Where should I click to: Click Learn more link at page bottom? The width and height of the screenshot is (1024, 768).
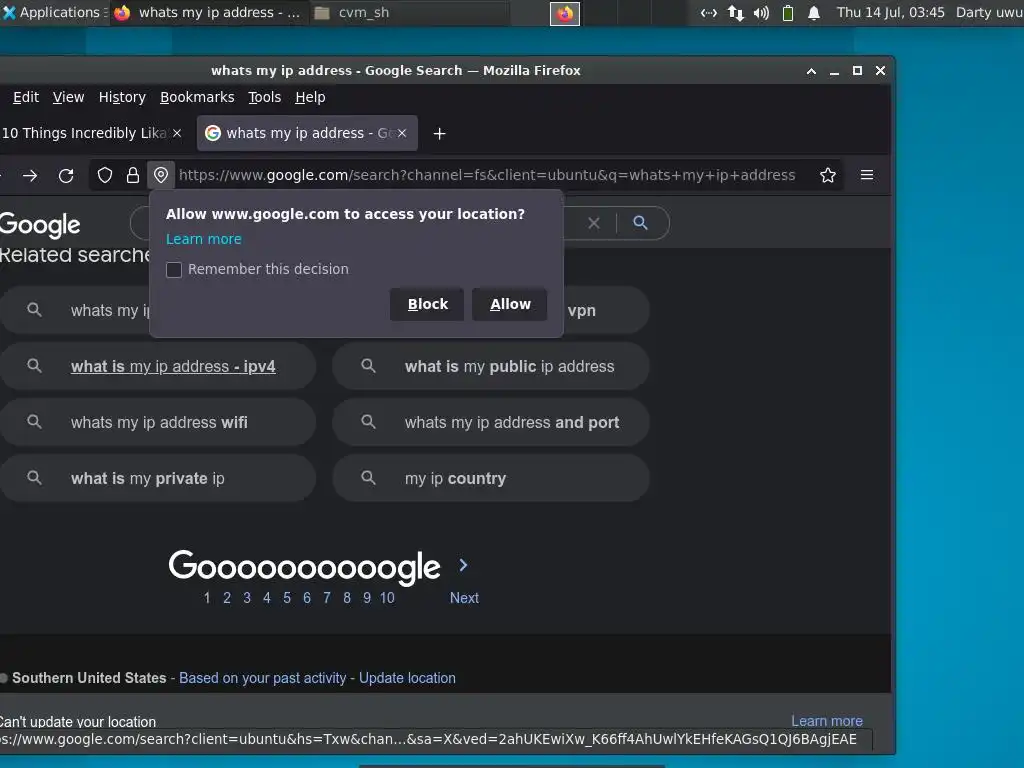827,721
